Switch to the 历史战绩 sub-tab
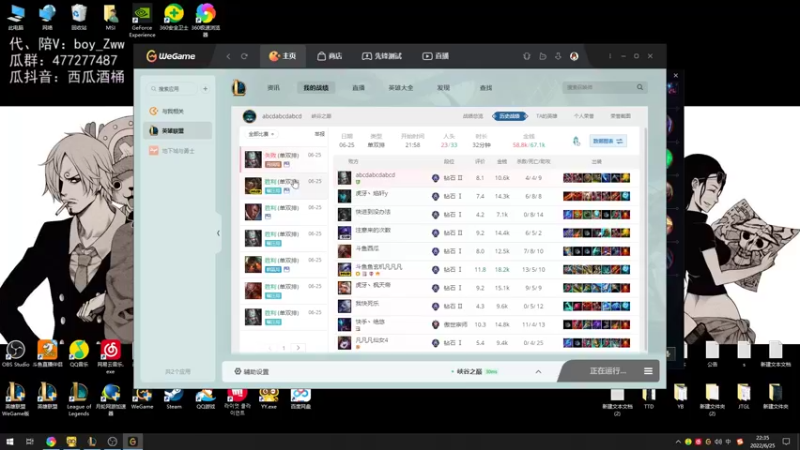800x450 pixels. pos(509,116)
